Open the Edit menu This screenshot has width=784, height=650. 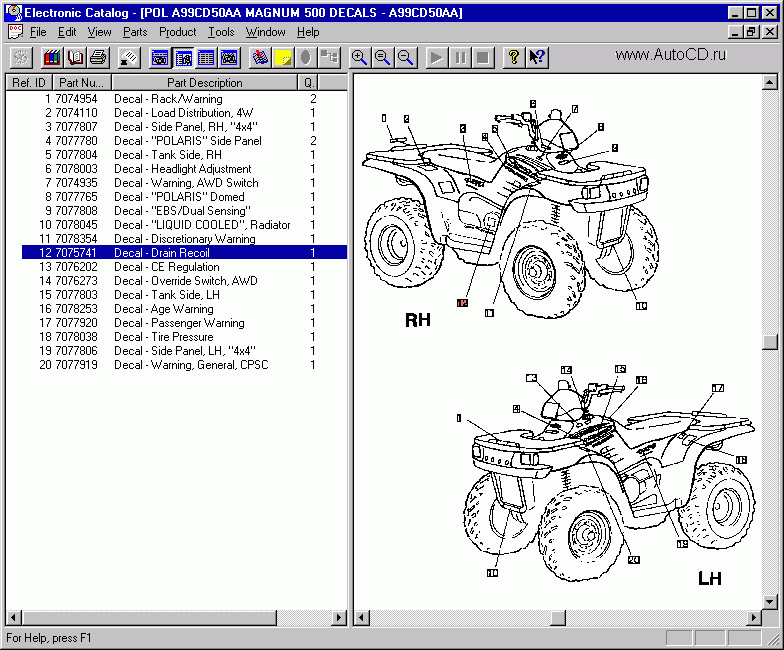click(x=67, y=32)
